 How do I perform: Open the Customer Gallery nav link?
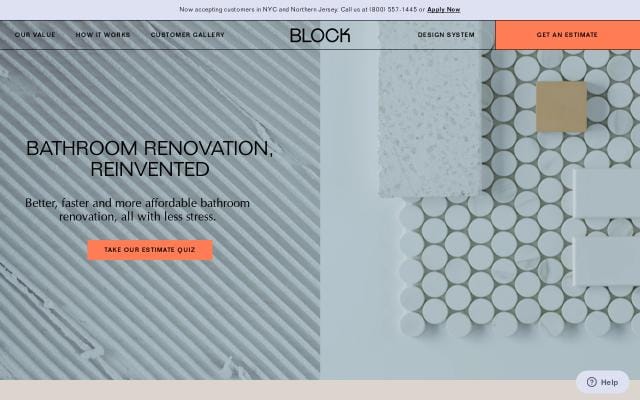[x=187, y=35]
